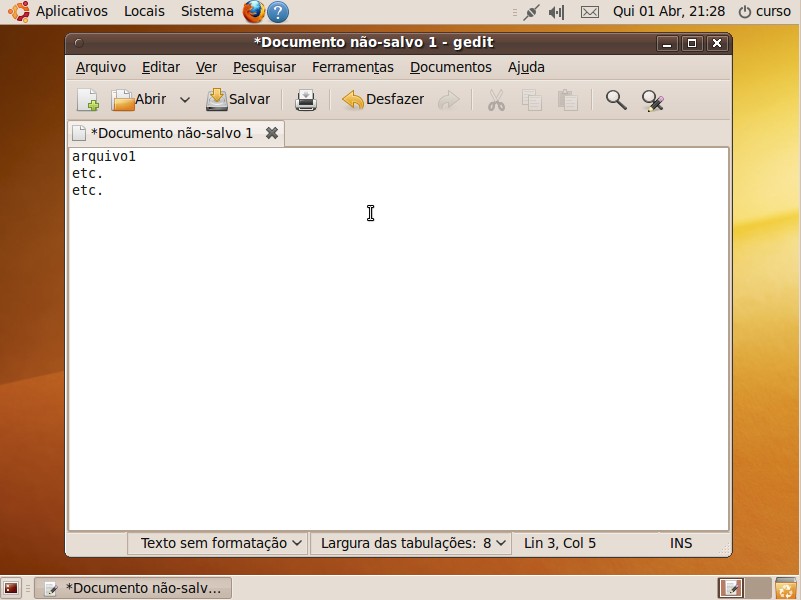Click the Lin 3, Col 5 status text
Image resolution: width=801 pixels, height=600 pixels.
(x=560, y=543)
